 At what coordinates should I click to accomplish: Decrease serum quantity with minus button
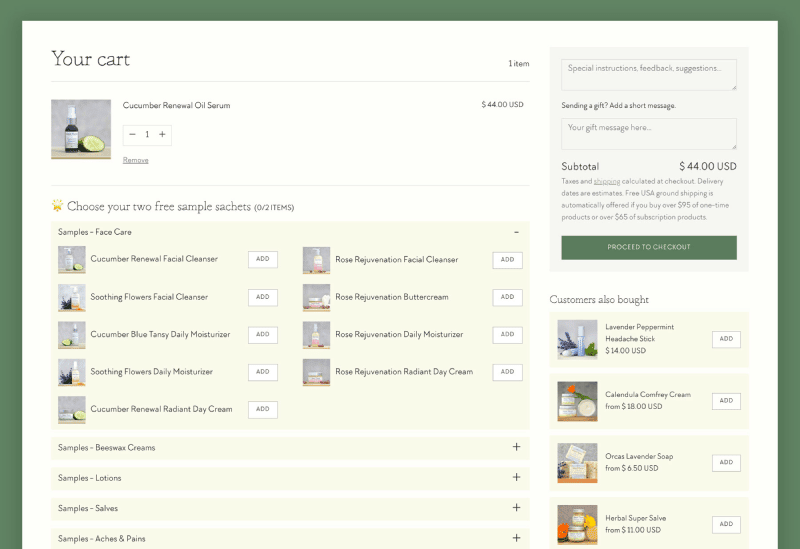(132, 134)
